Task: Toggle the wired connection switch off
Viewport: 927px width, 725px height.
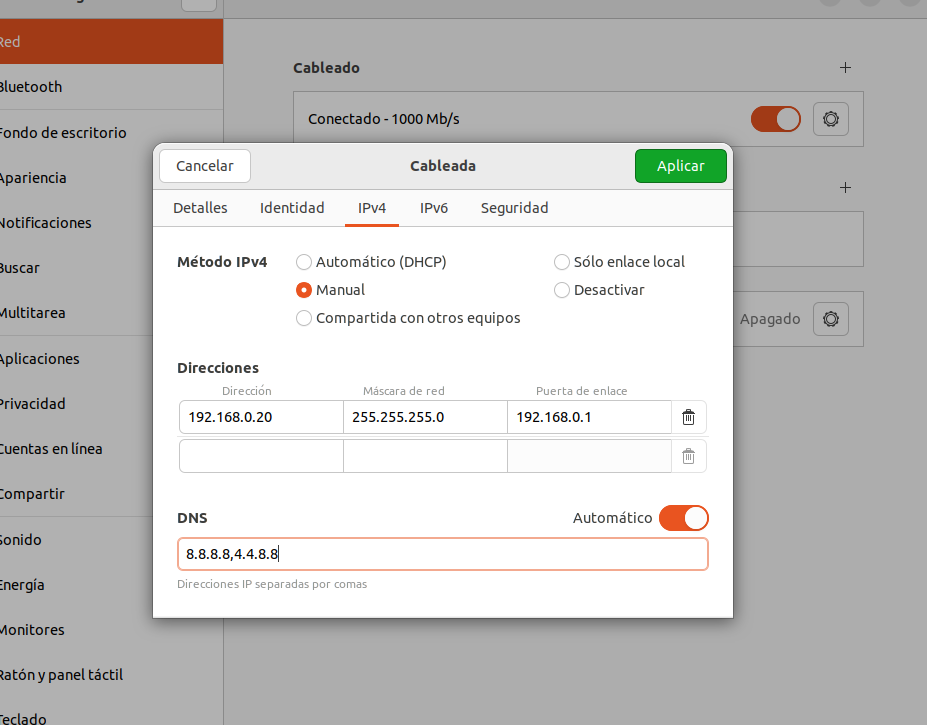Action: tap(776, 119)
